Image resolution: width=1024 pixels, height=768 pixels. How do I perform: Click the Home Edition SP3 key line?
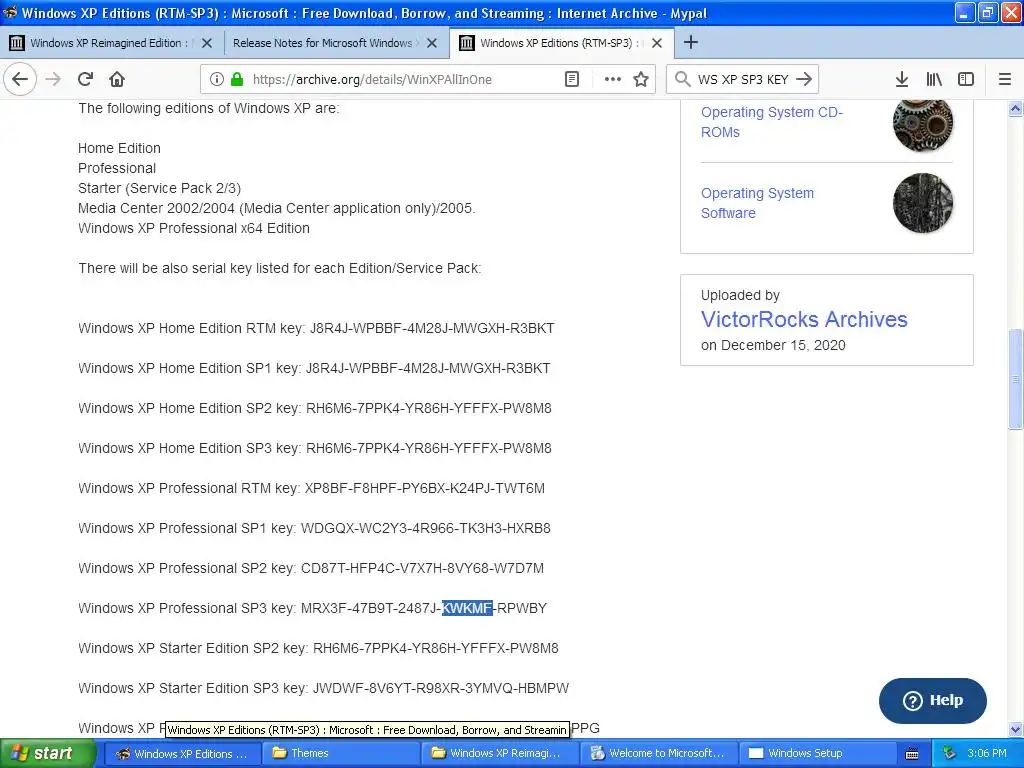coord(315,448)
